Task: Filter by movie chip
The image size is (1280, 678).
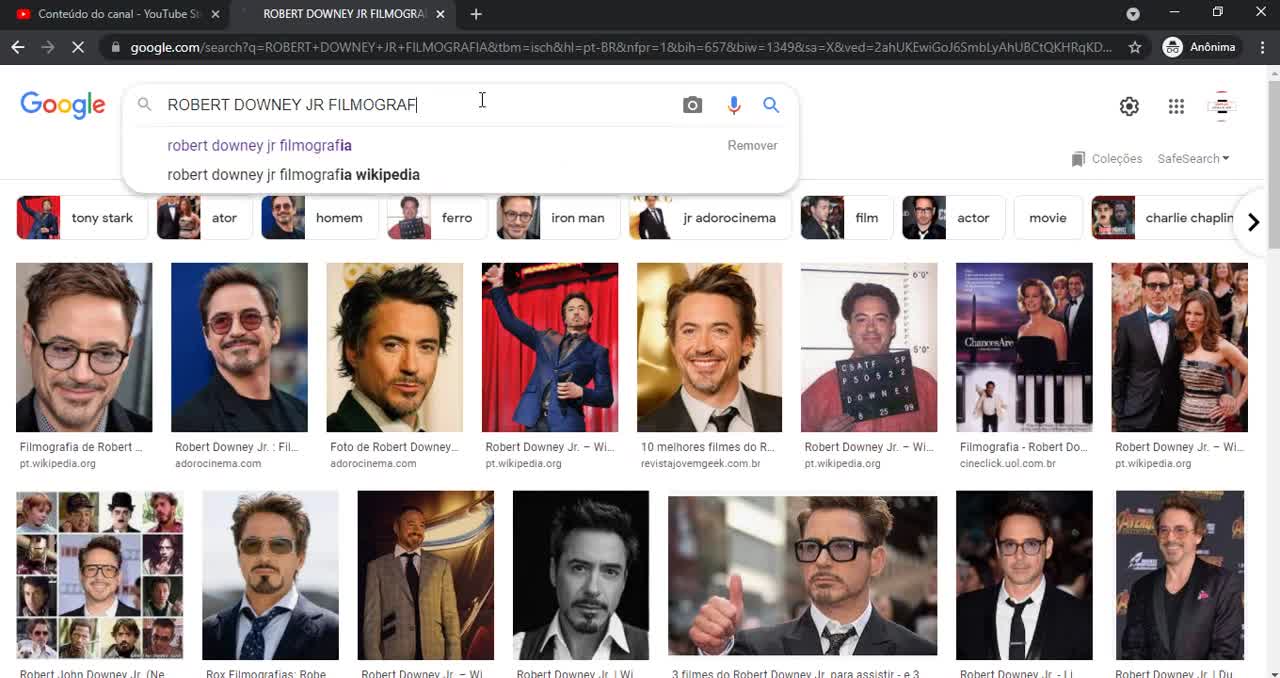Action: click(1048, 218)
